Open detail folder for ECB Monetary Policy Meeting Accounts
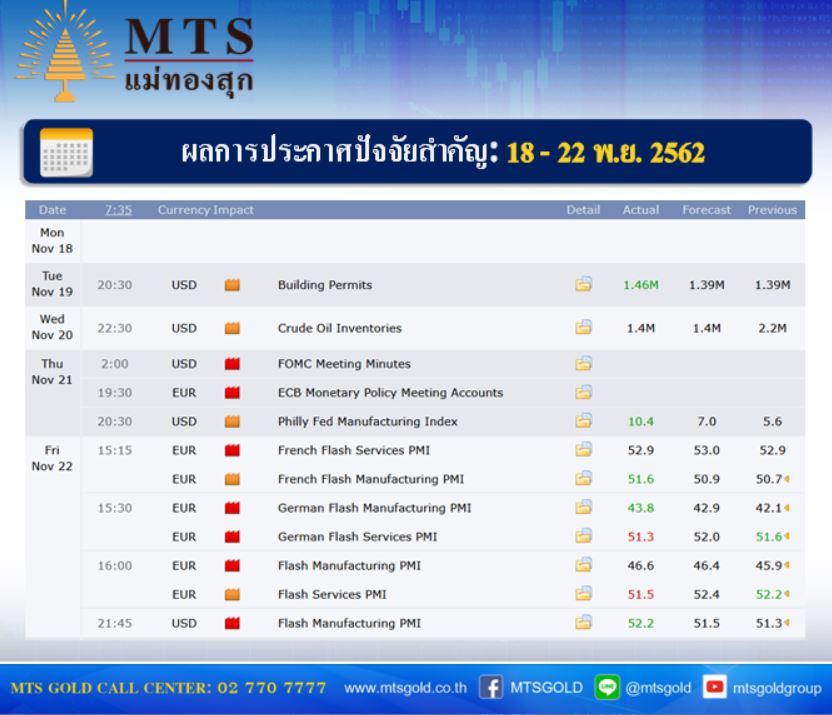Screen dimensions: 832x715 tap(583, 392)
